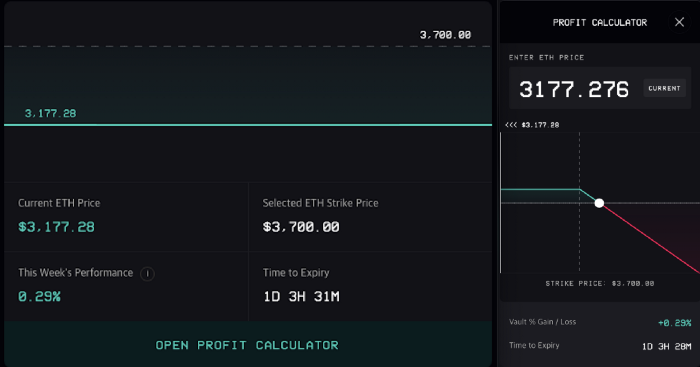The image size is (700, 367).
Task: Click the Time to Expiry 1D 3H 31M value
Action: (x=301, y=296)
